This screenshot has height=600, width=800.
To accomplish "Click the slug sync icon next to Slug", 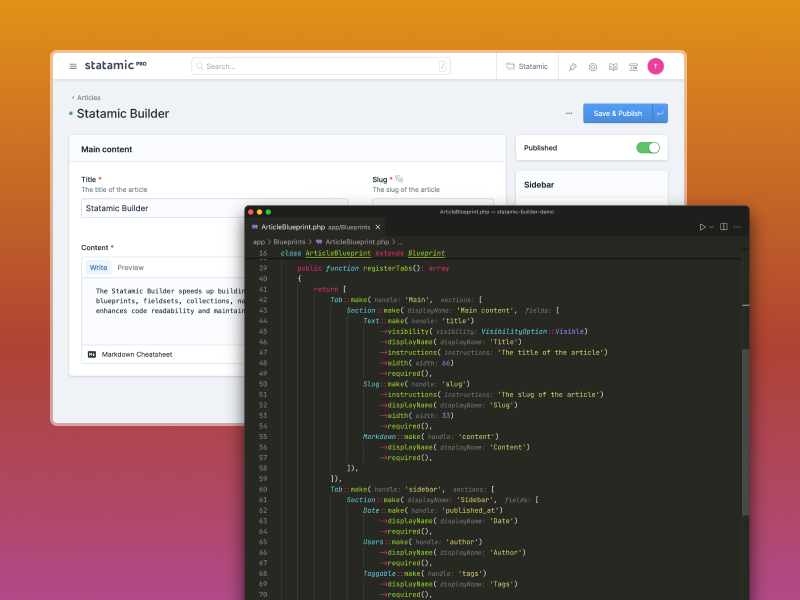I will (x=399, y=179).
